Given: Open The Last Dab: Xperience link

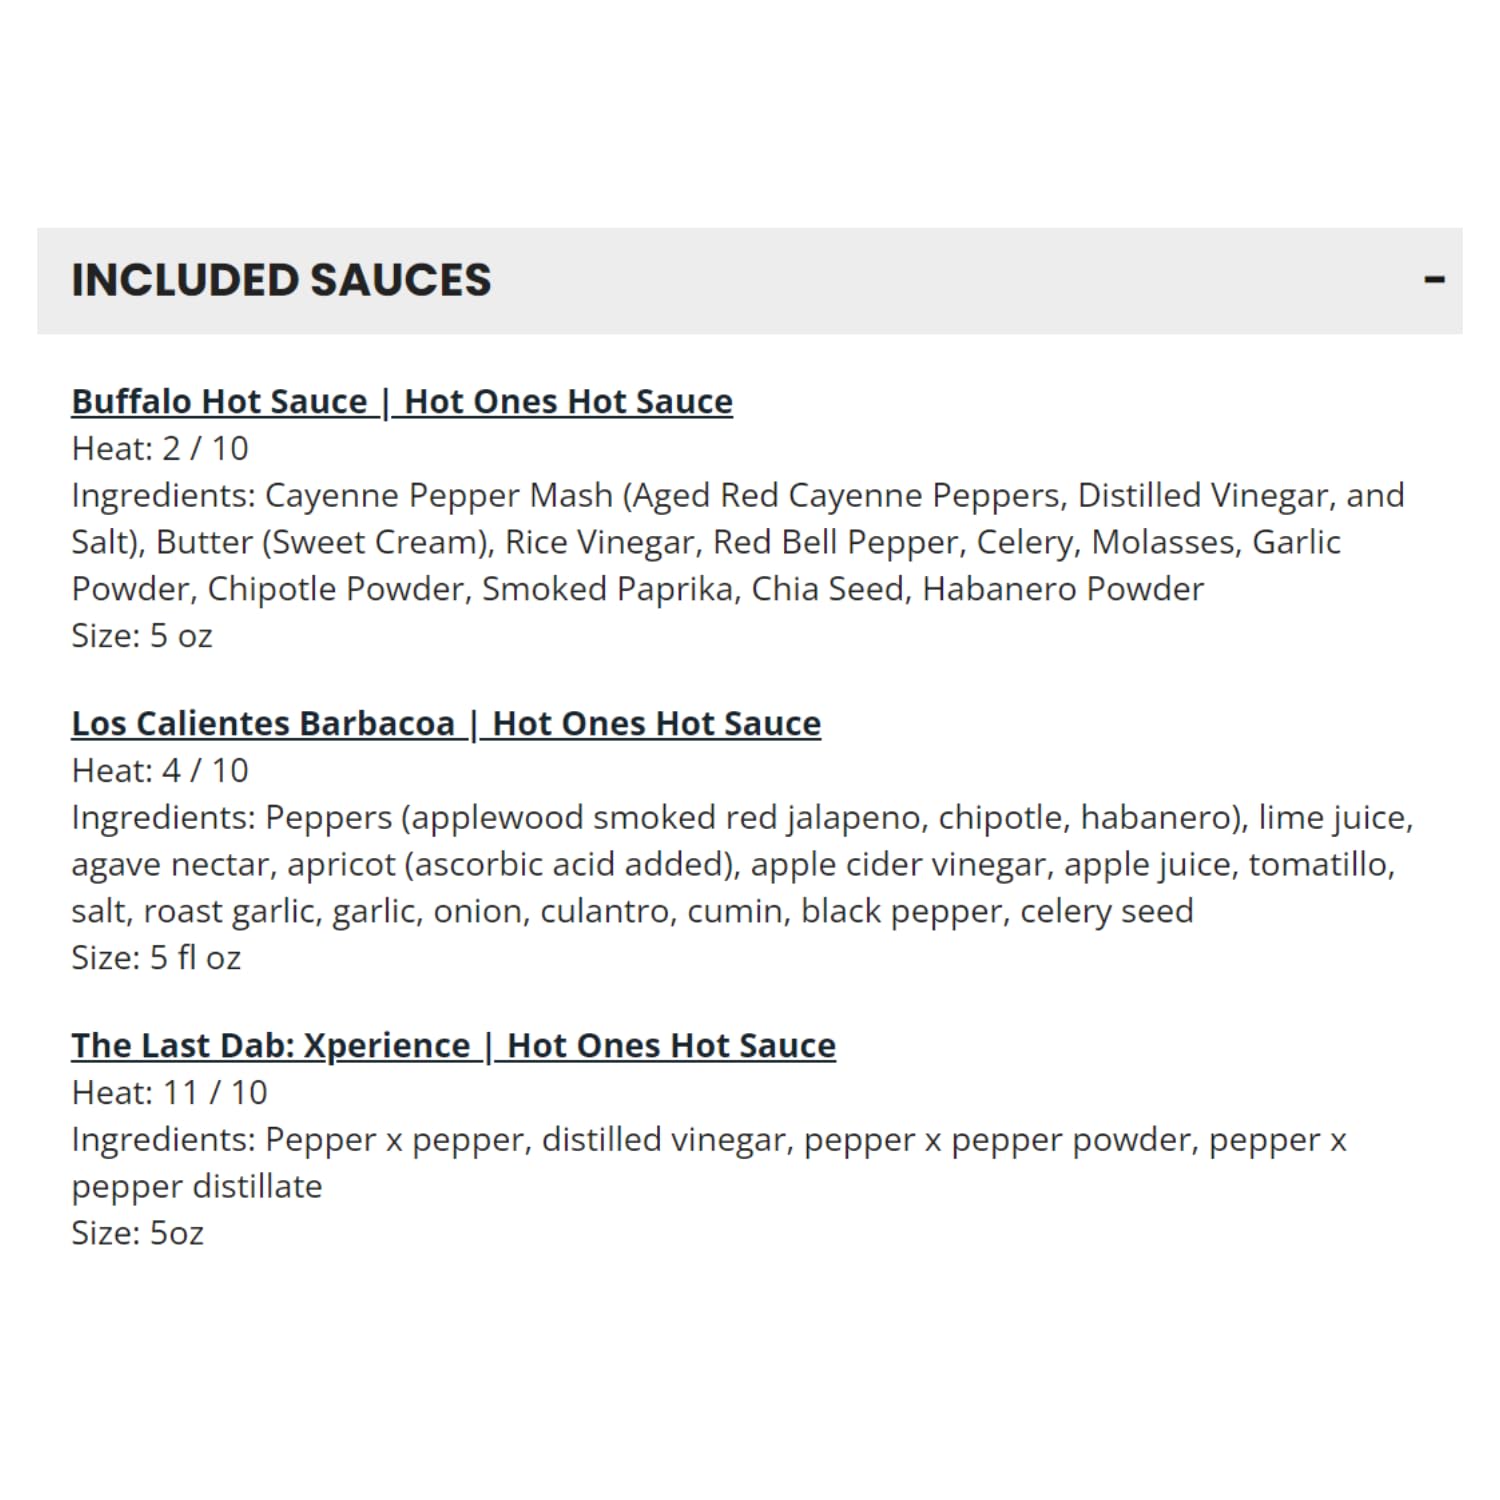Looking at the screenshot, I should click(x=453, y=1046).
